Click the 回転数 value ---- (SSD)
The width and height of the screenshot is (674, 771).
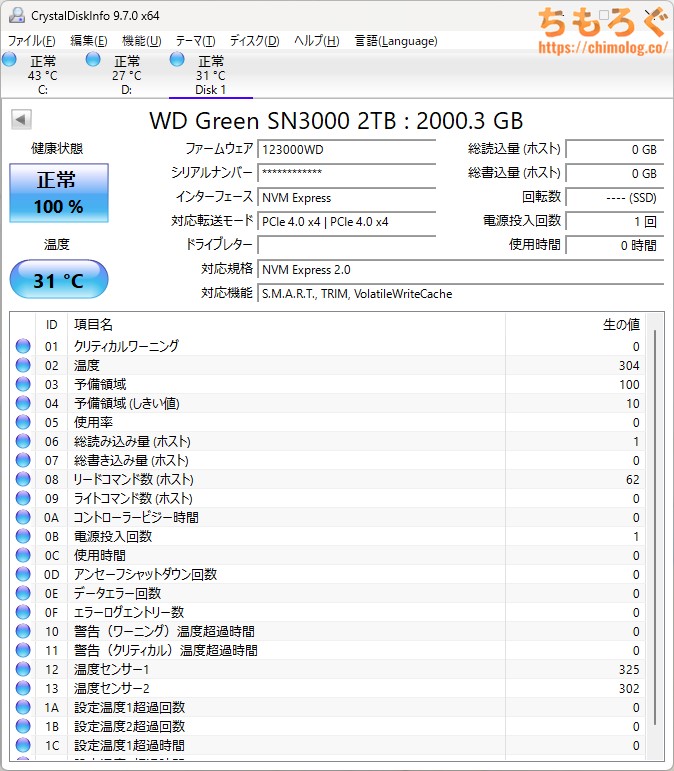tap(615, 197)
